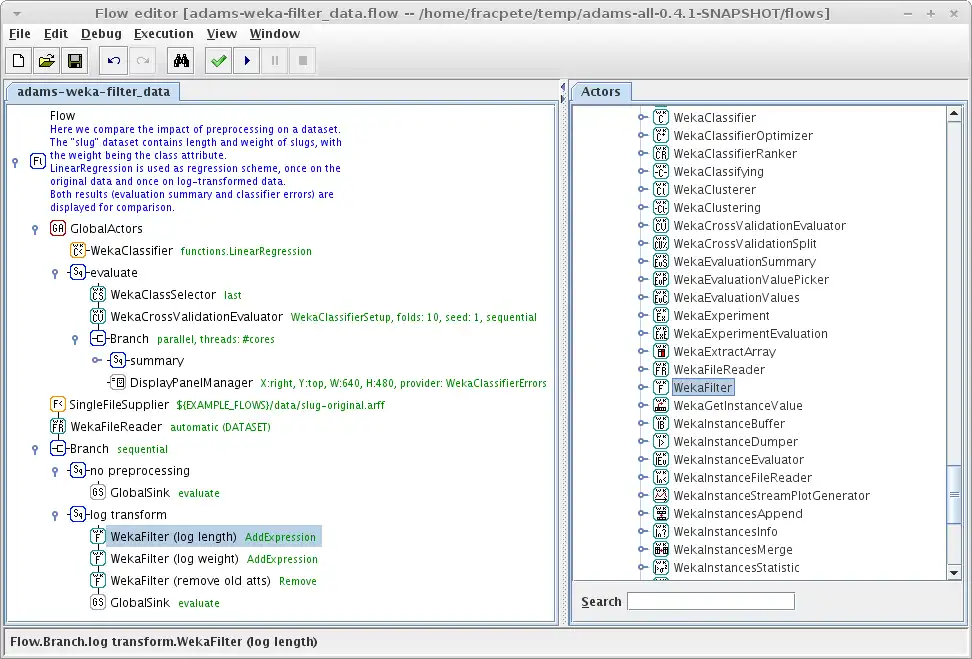Click the Actors vertical scrollbar thumb
The width and height of the screenshot is (972, 659).
(x=954, y=495)
